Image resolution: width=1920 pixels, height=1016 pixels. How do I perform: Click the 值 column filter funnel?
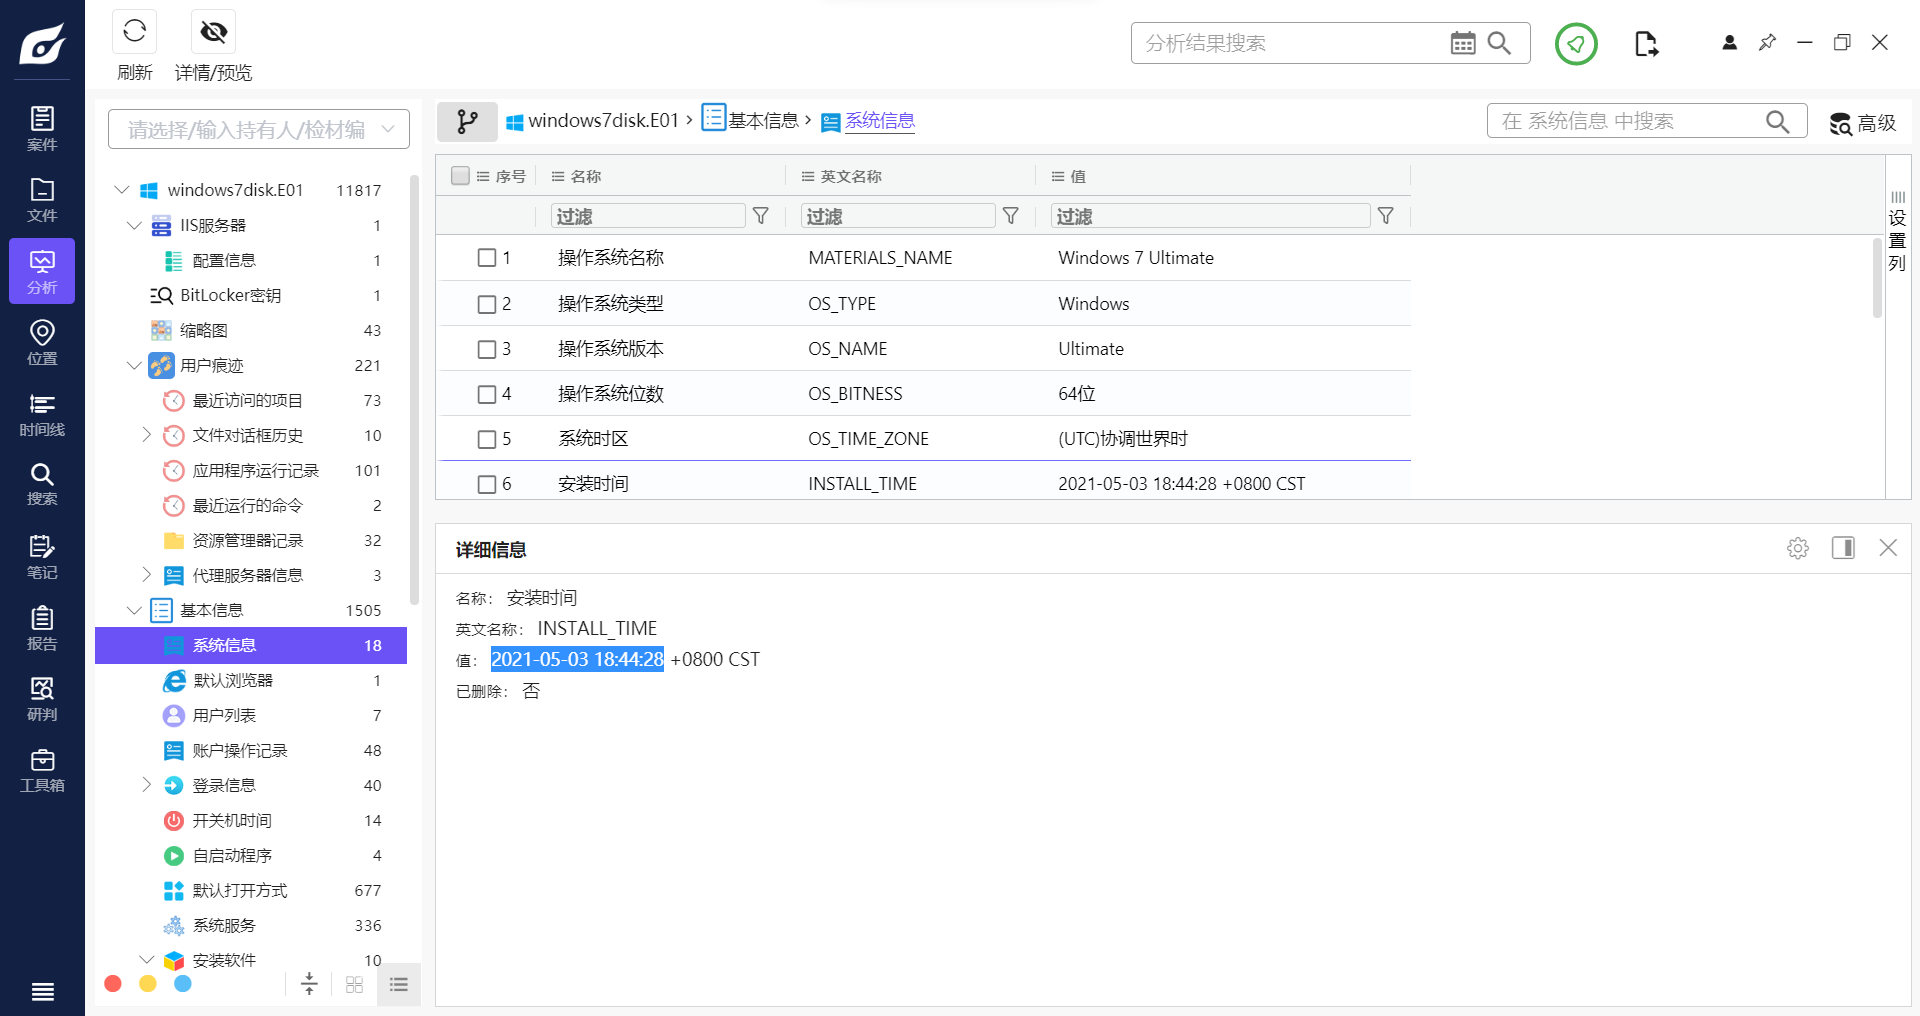pyautogui.click(x=1386, y=216)
